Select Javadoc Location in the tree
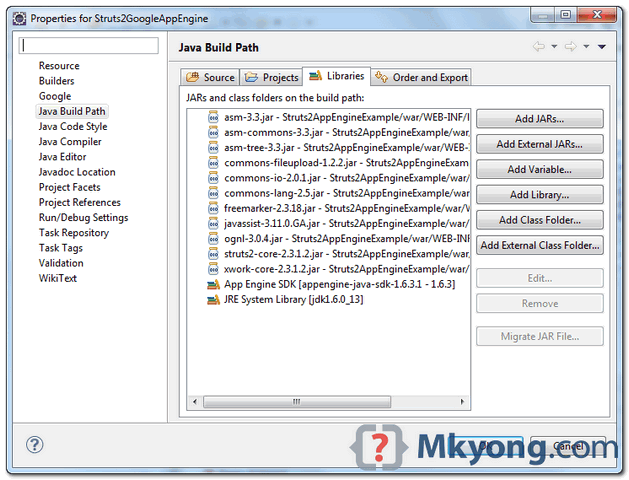 coord(77,172)
